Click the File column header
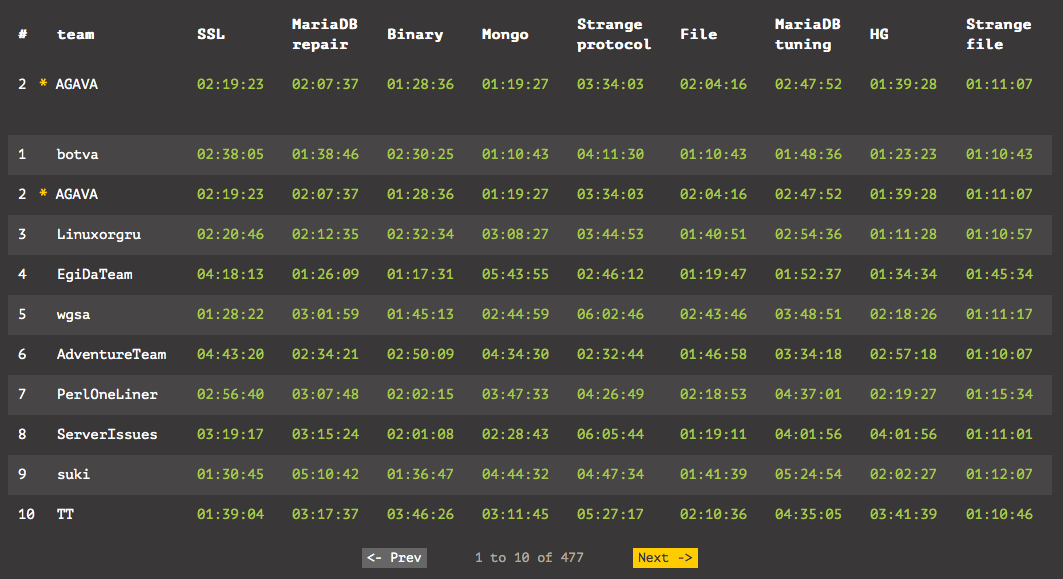The height and width of the screenshot is (579, 1063). click(698, 34)
